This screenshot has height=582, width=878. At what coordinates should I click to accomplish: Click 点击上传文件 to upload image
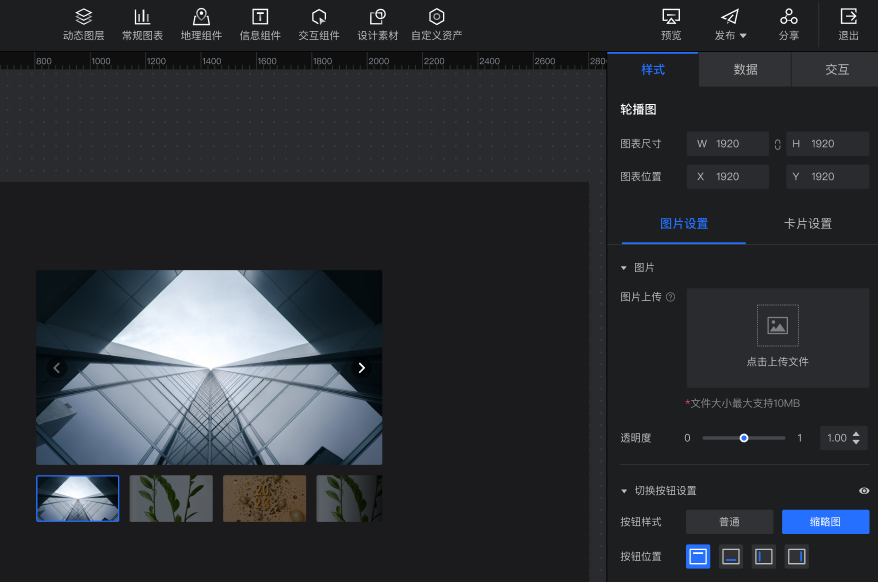click(777, 338)
